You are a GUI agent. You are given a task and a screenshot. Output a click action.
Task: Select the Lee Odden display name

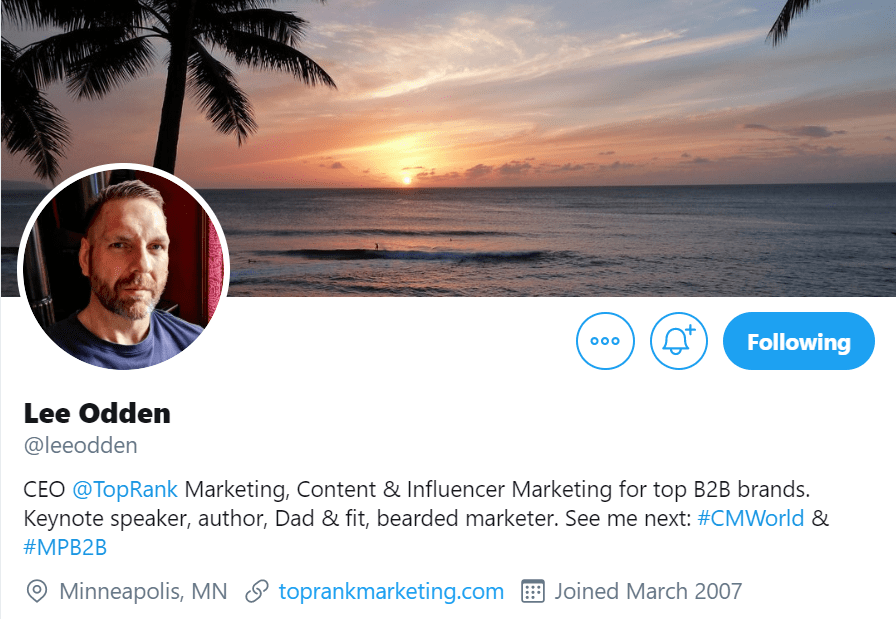point(97,413)
